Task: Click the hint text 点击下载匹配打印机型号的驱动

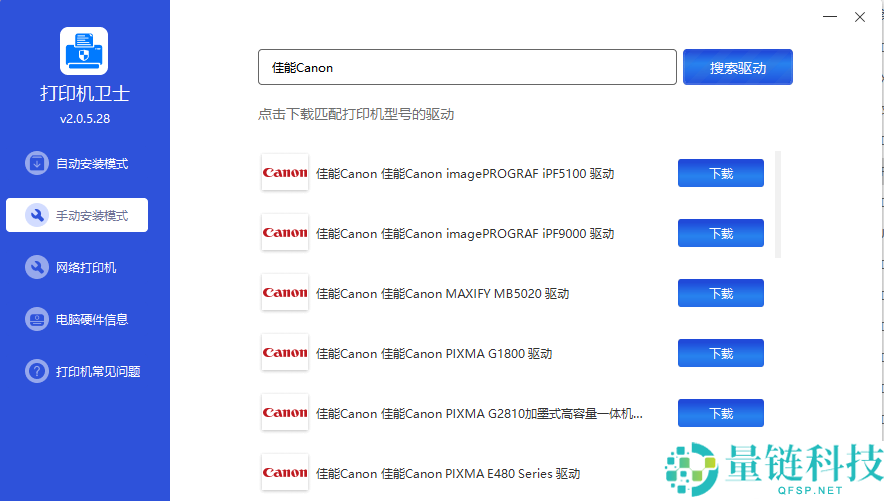Action: [356, 114]
